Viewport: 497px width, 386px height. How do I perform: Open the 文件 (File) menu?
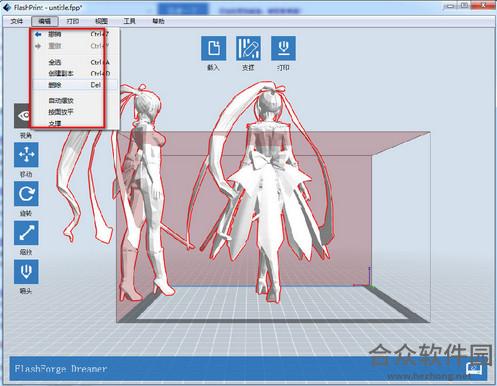click(16, 21)
